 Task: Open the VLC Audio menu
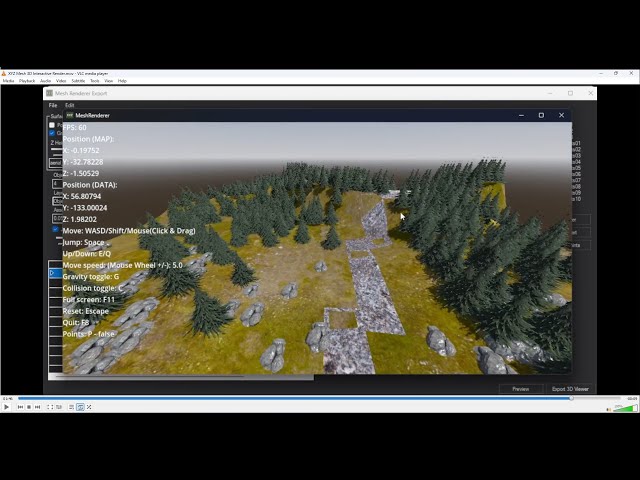(45, 81)
